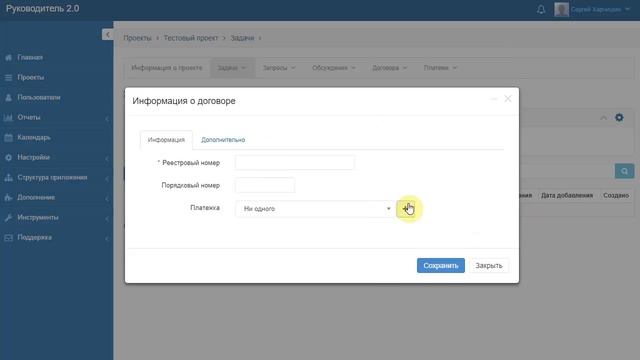Click the gear settings icon behind dialog
640x360 pixels.
click(619, 118)
